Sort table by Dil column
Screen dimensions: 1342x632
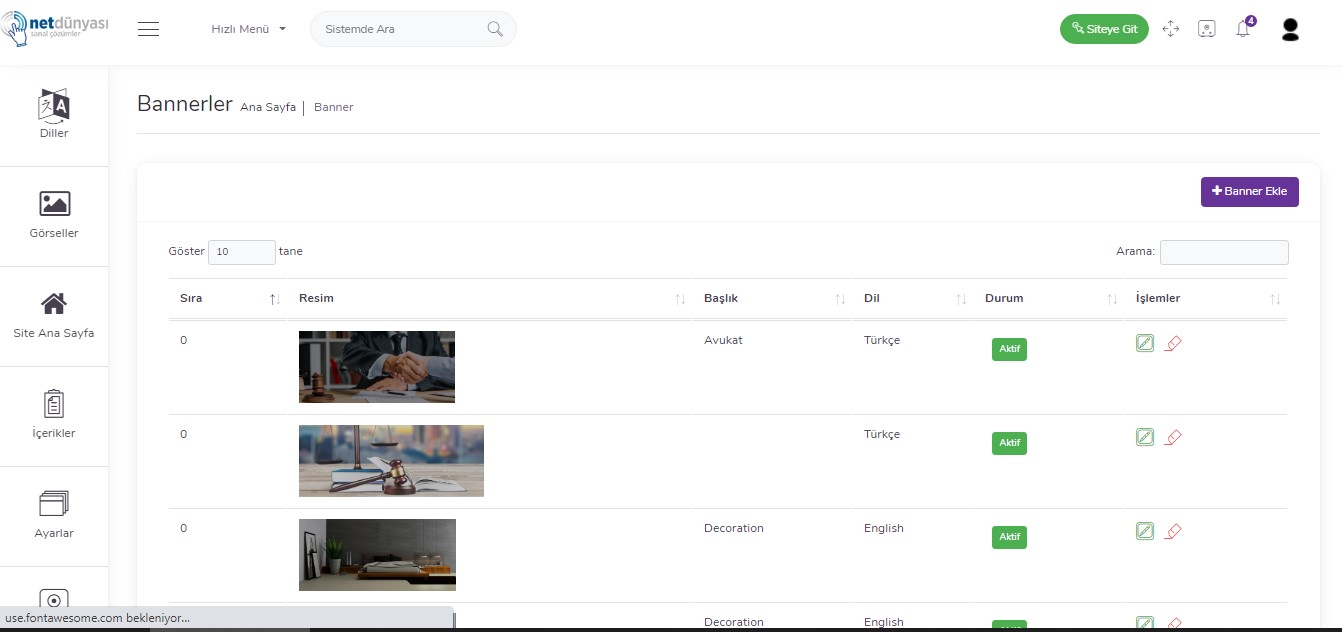point(912,298)
